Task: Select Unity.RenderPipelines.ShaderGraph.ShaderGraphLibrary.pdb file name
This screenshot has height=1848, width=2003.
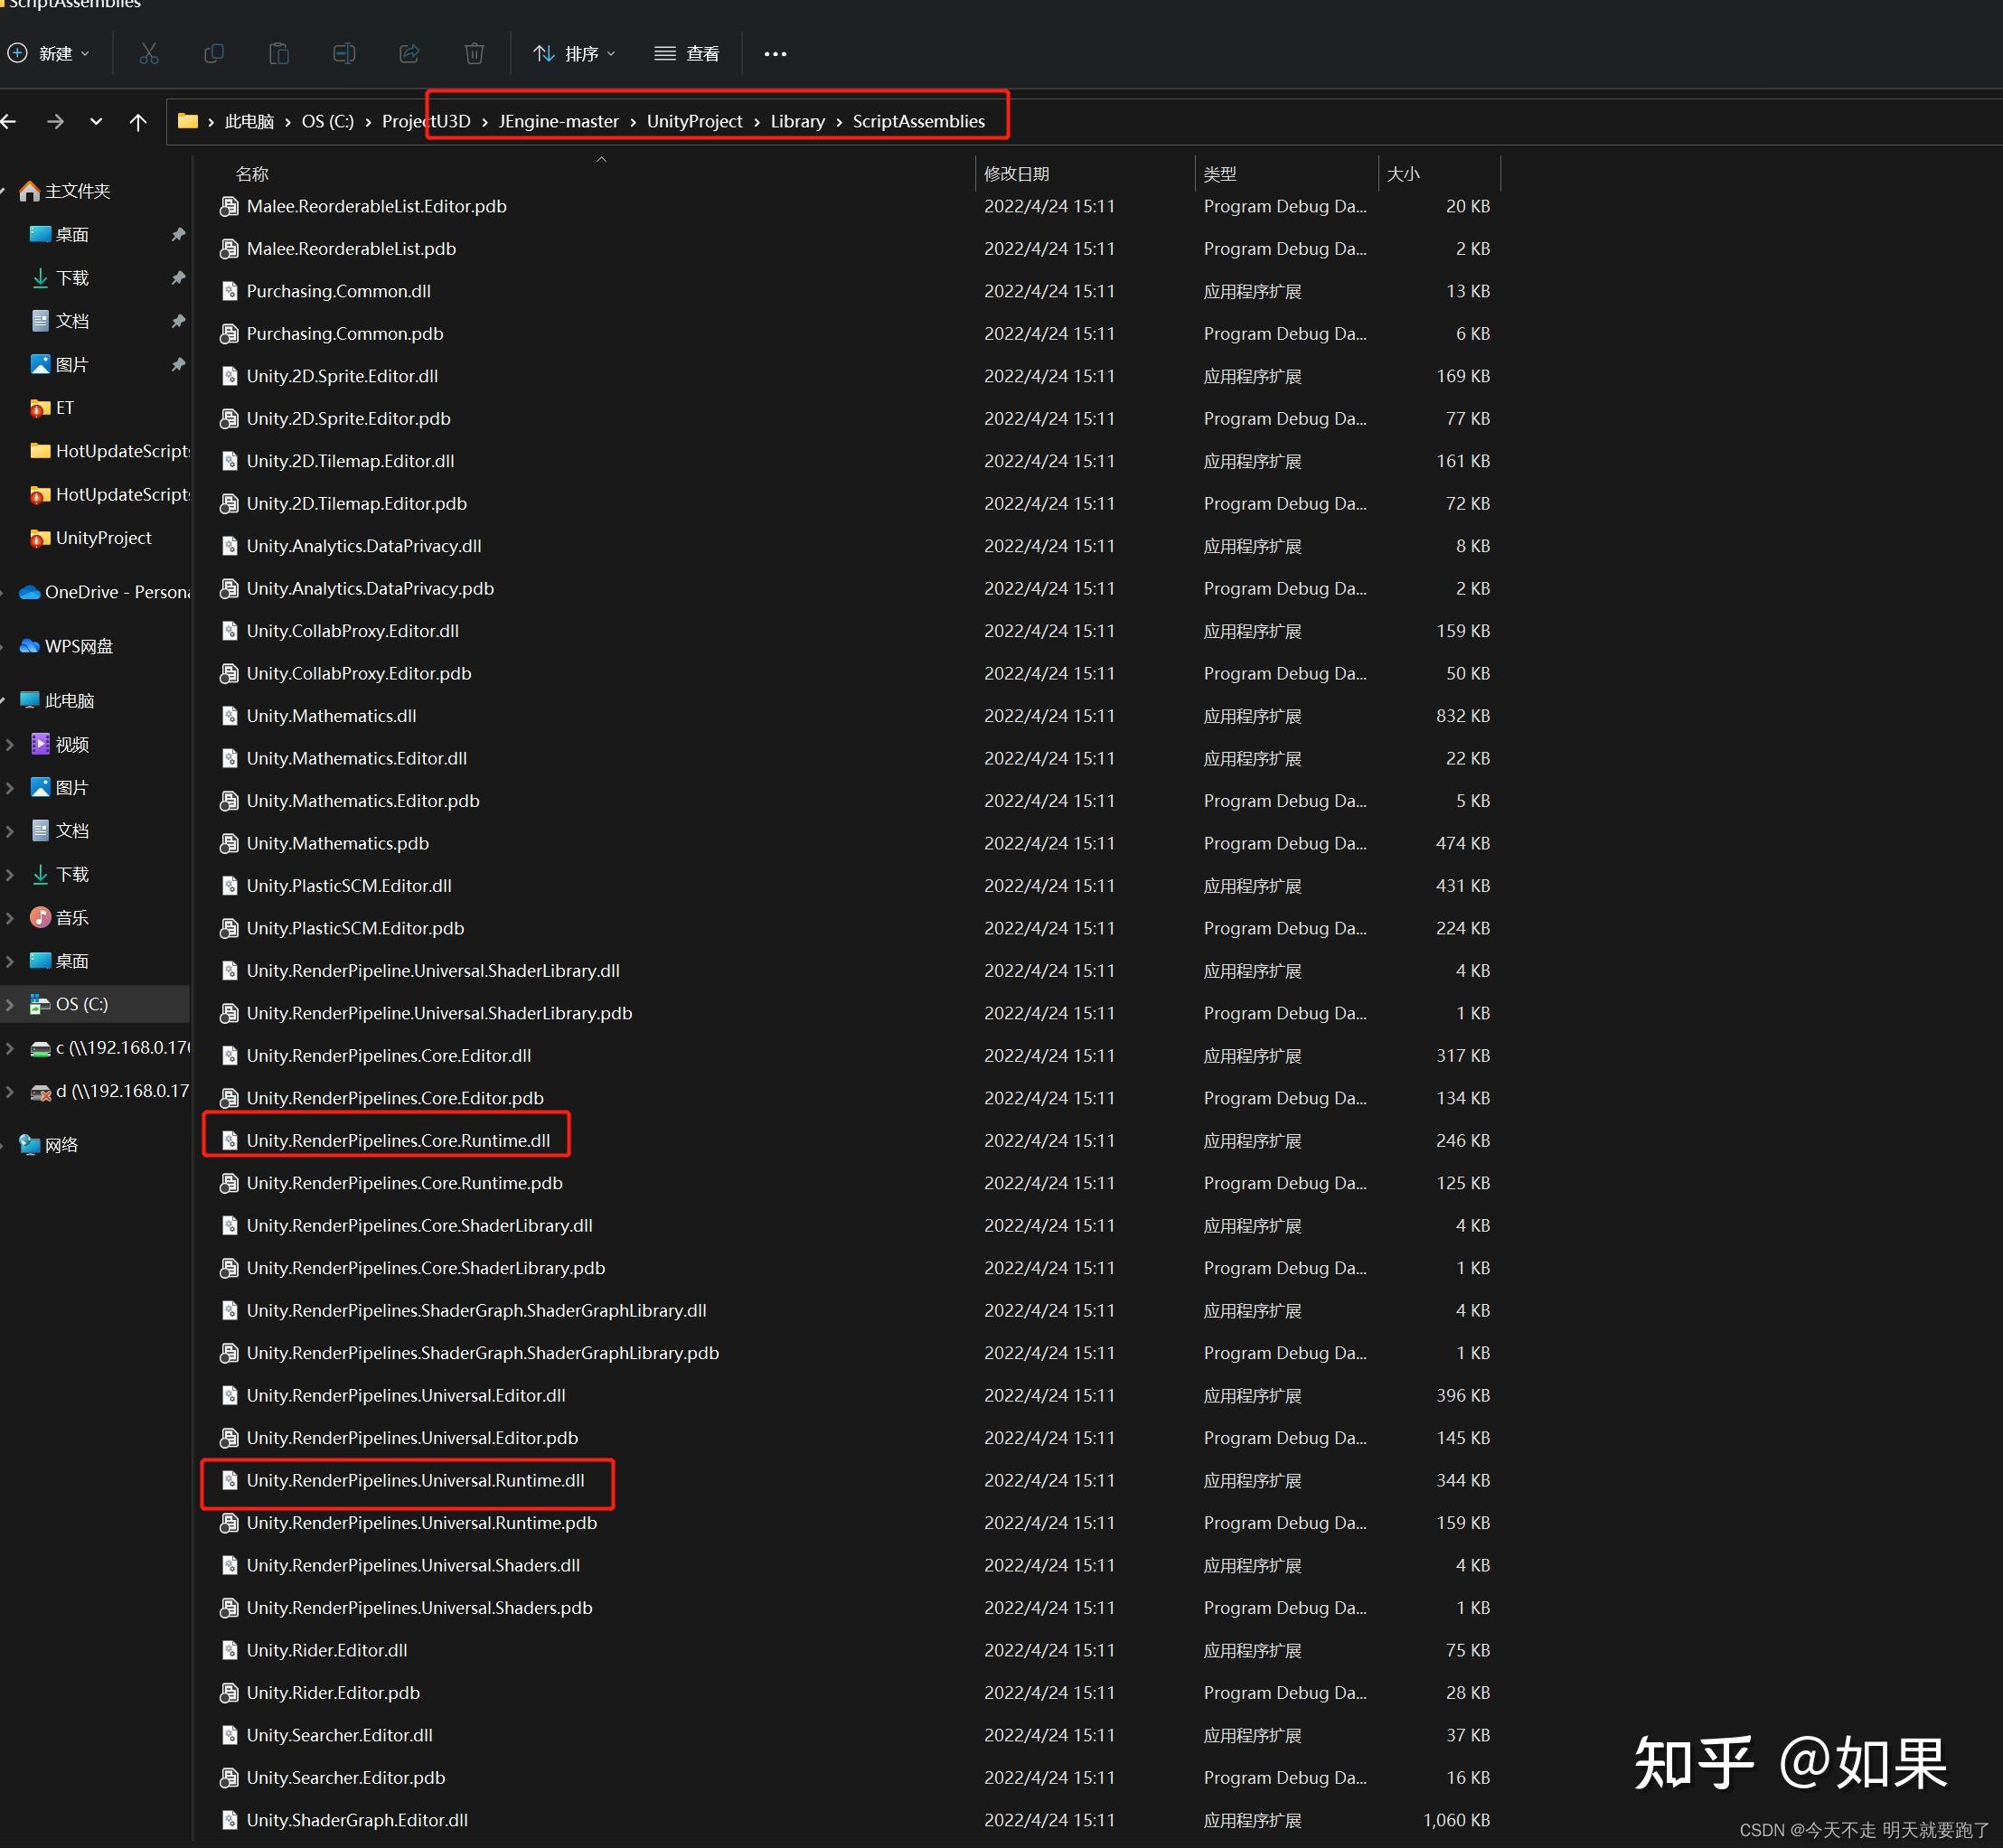Action: coord(482,1352)
